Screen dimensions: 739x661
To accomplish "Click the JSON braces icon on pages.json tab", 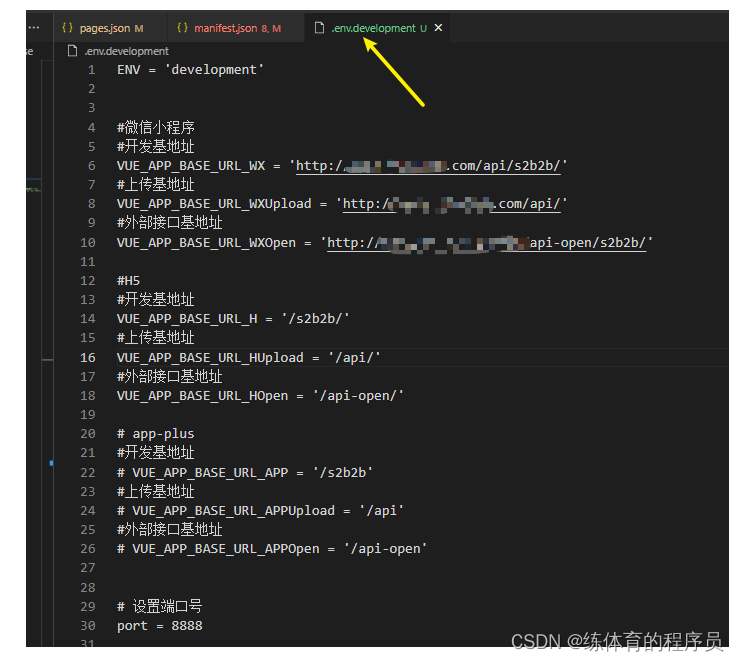I will click(x=68, y=29).
